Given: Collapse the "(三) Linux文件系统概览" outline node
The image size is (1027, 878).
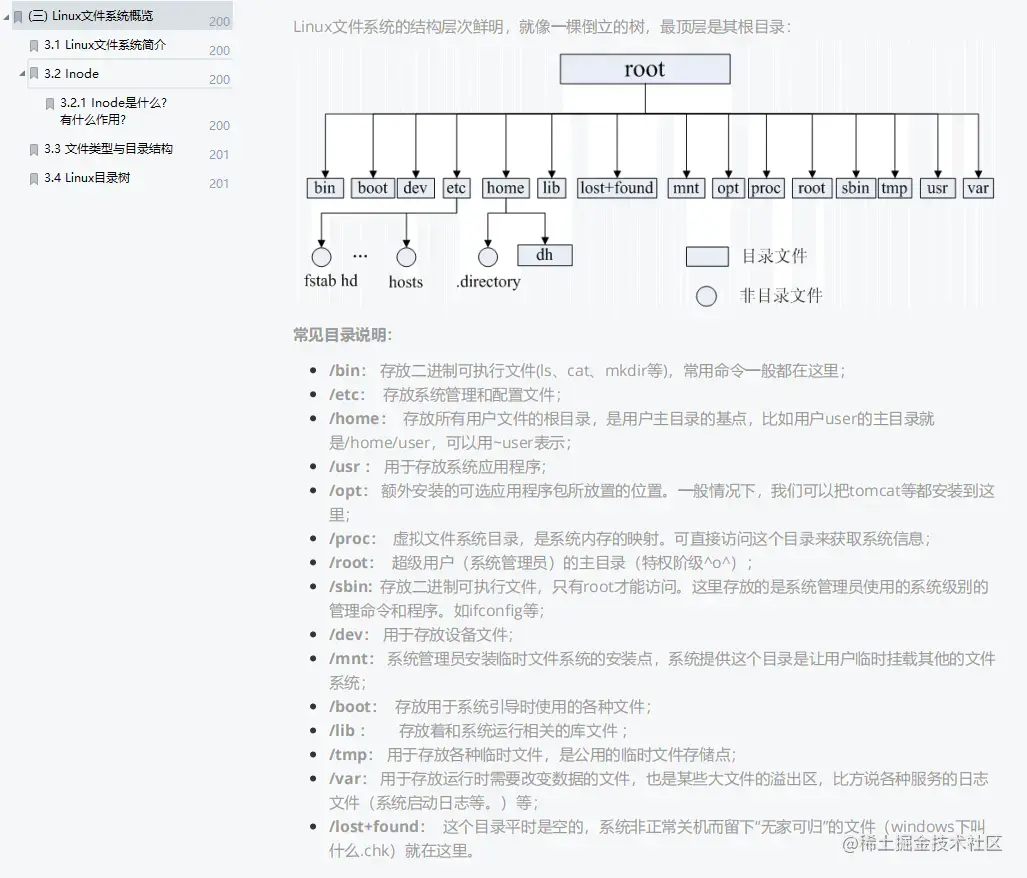Looking at the screenshot, I should tap(7, 15).
